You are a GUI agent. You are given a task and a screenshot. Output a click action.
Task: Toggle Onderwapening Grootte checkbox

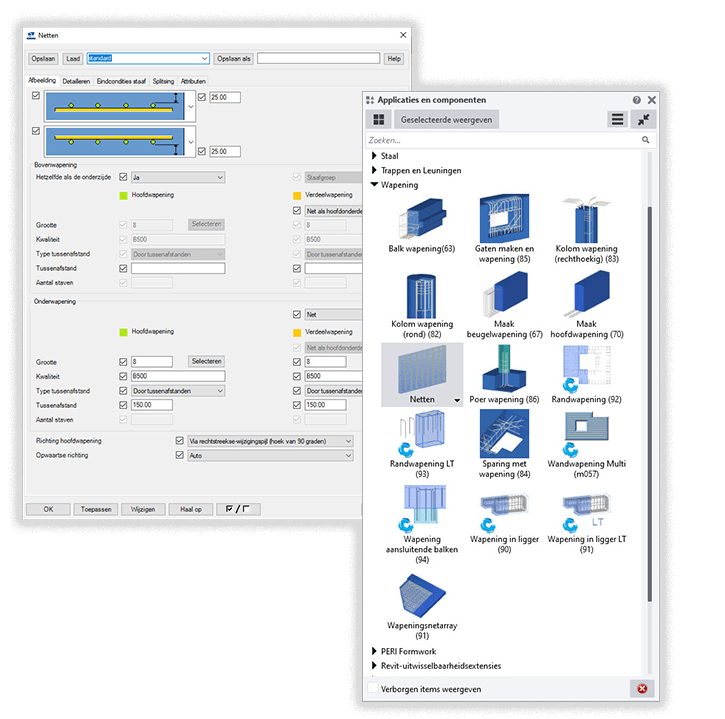[x=123, y=362]
